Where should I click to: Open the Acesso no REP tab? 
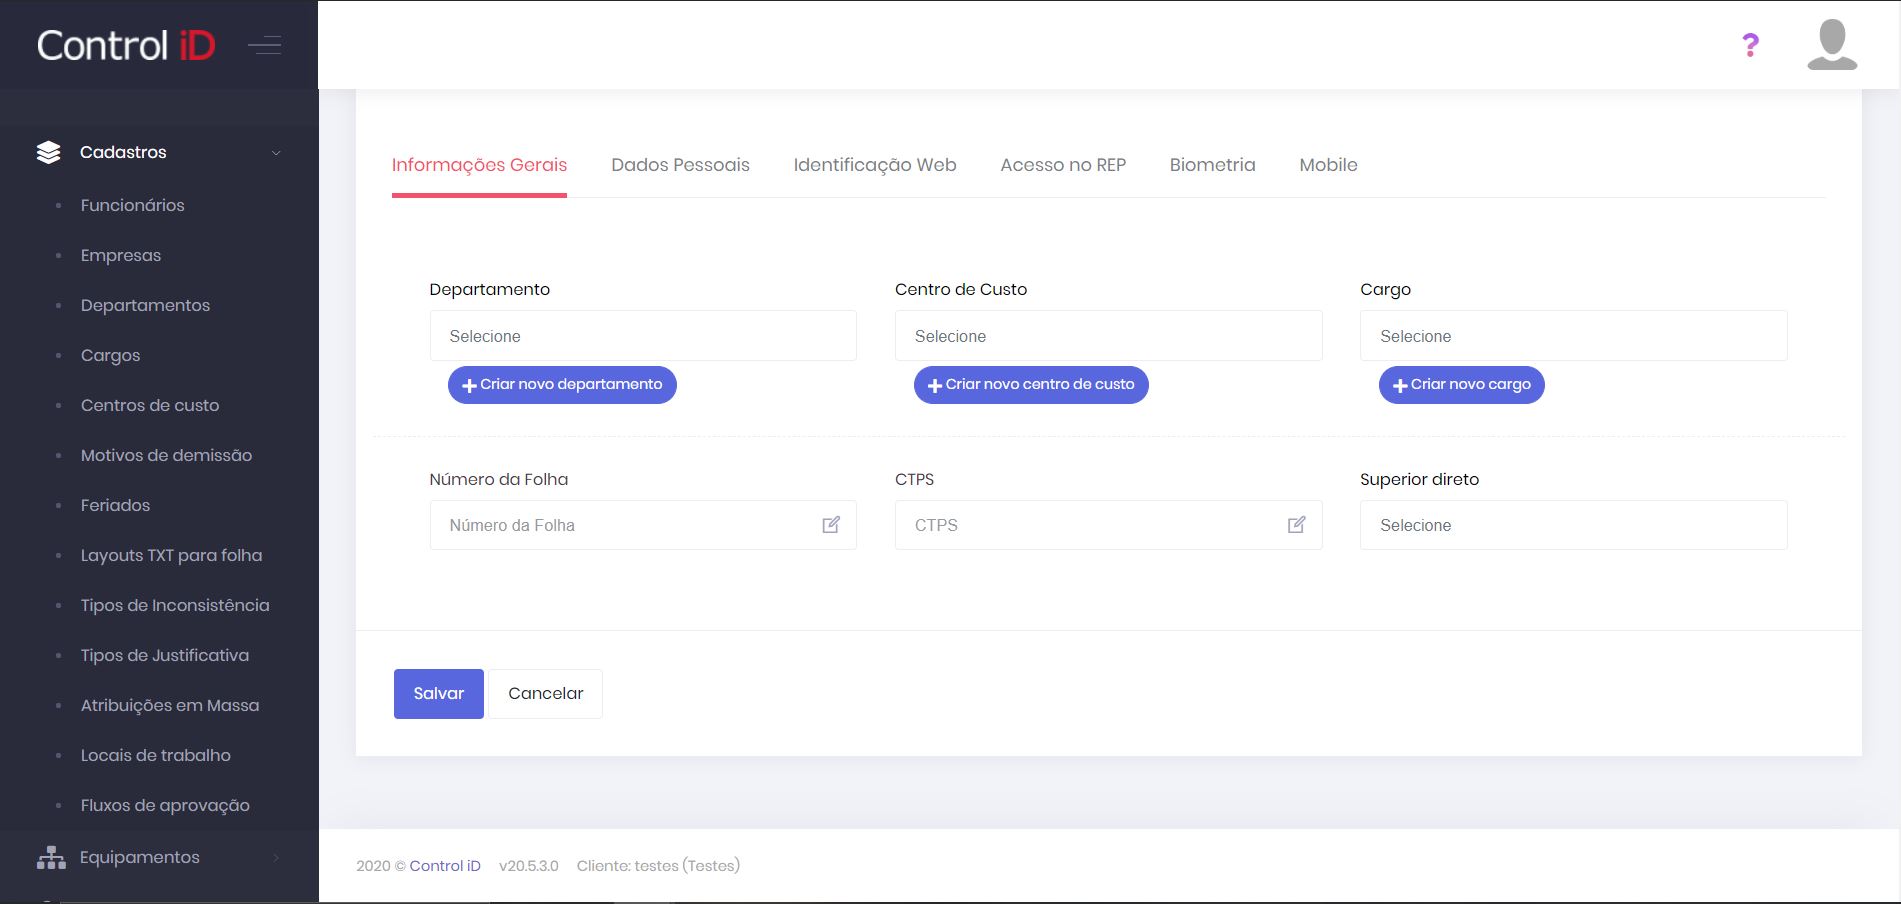[1063, 165]
